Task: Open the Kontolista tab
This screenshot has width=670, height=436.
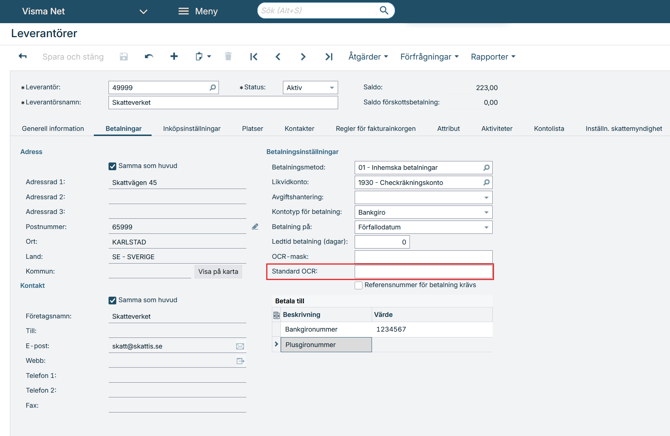Action: tap(549, 128)
